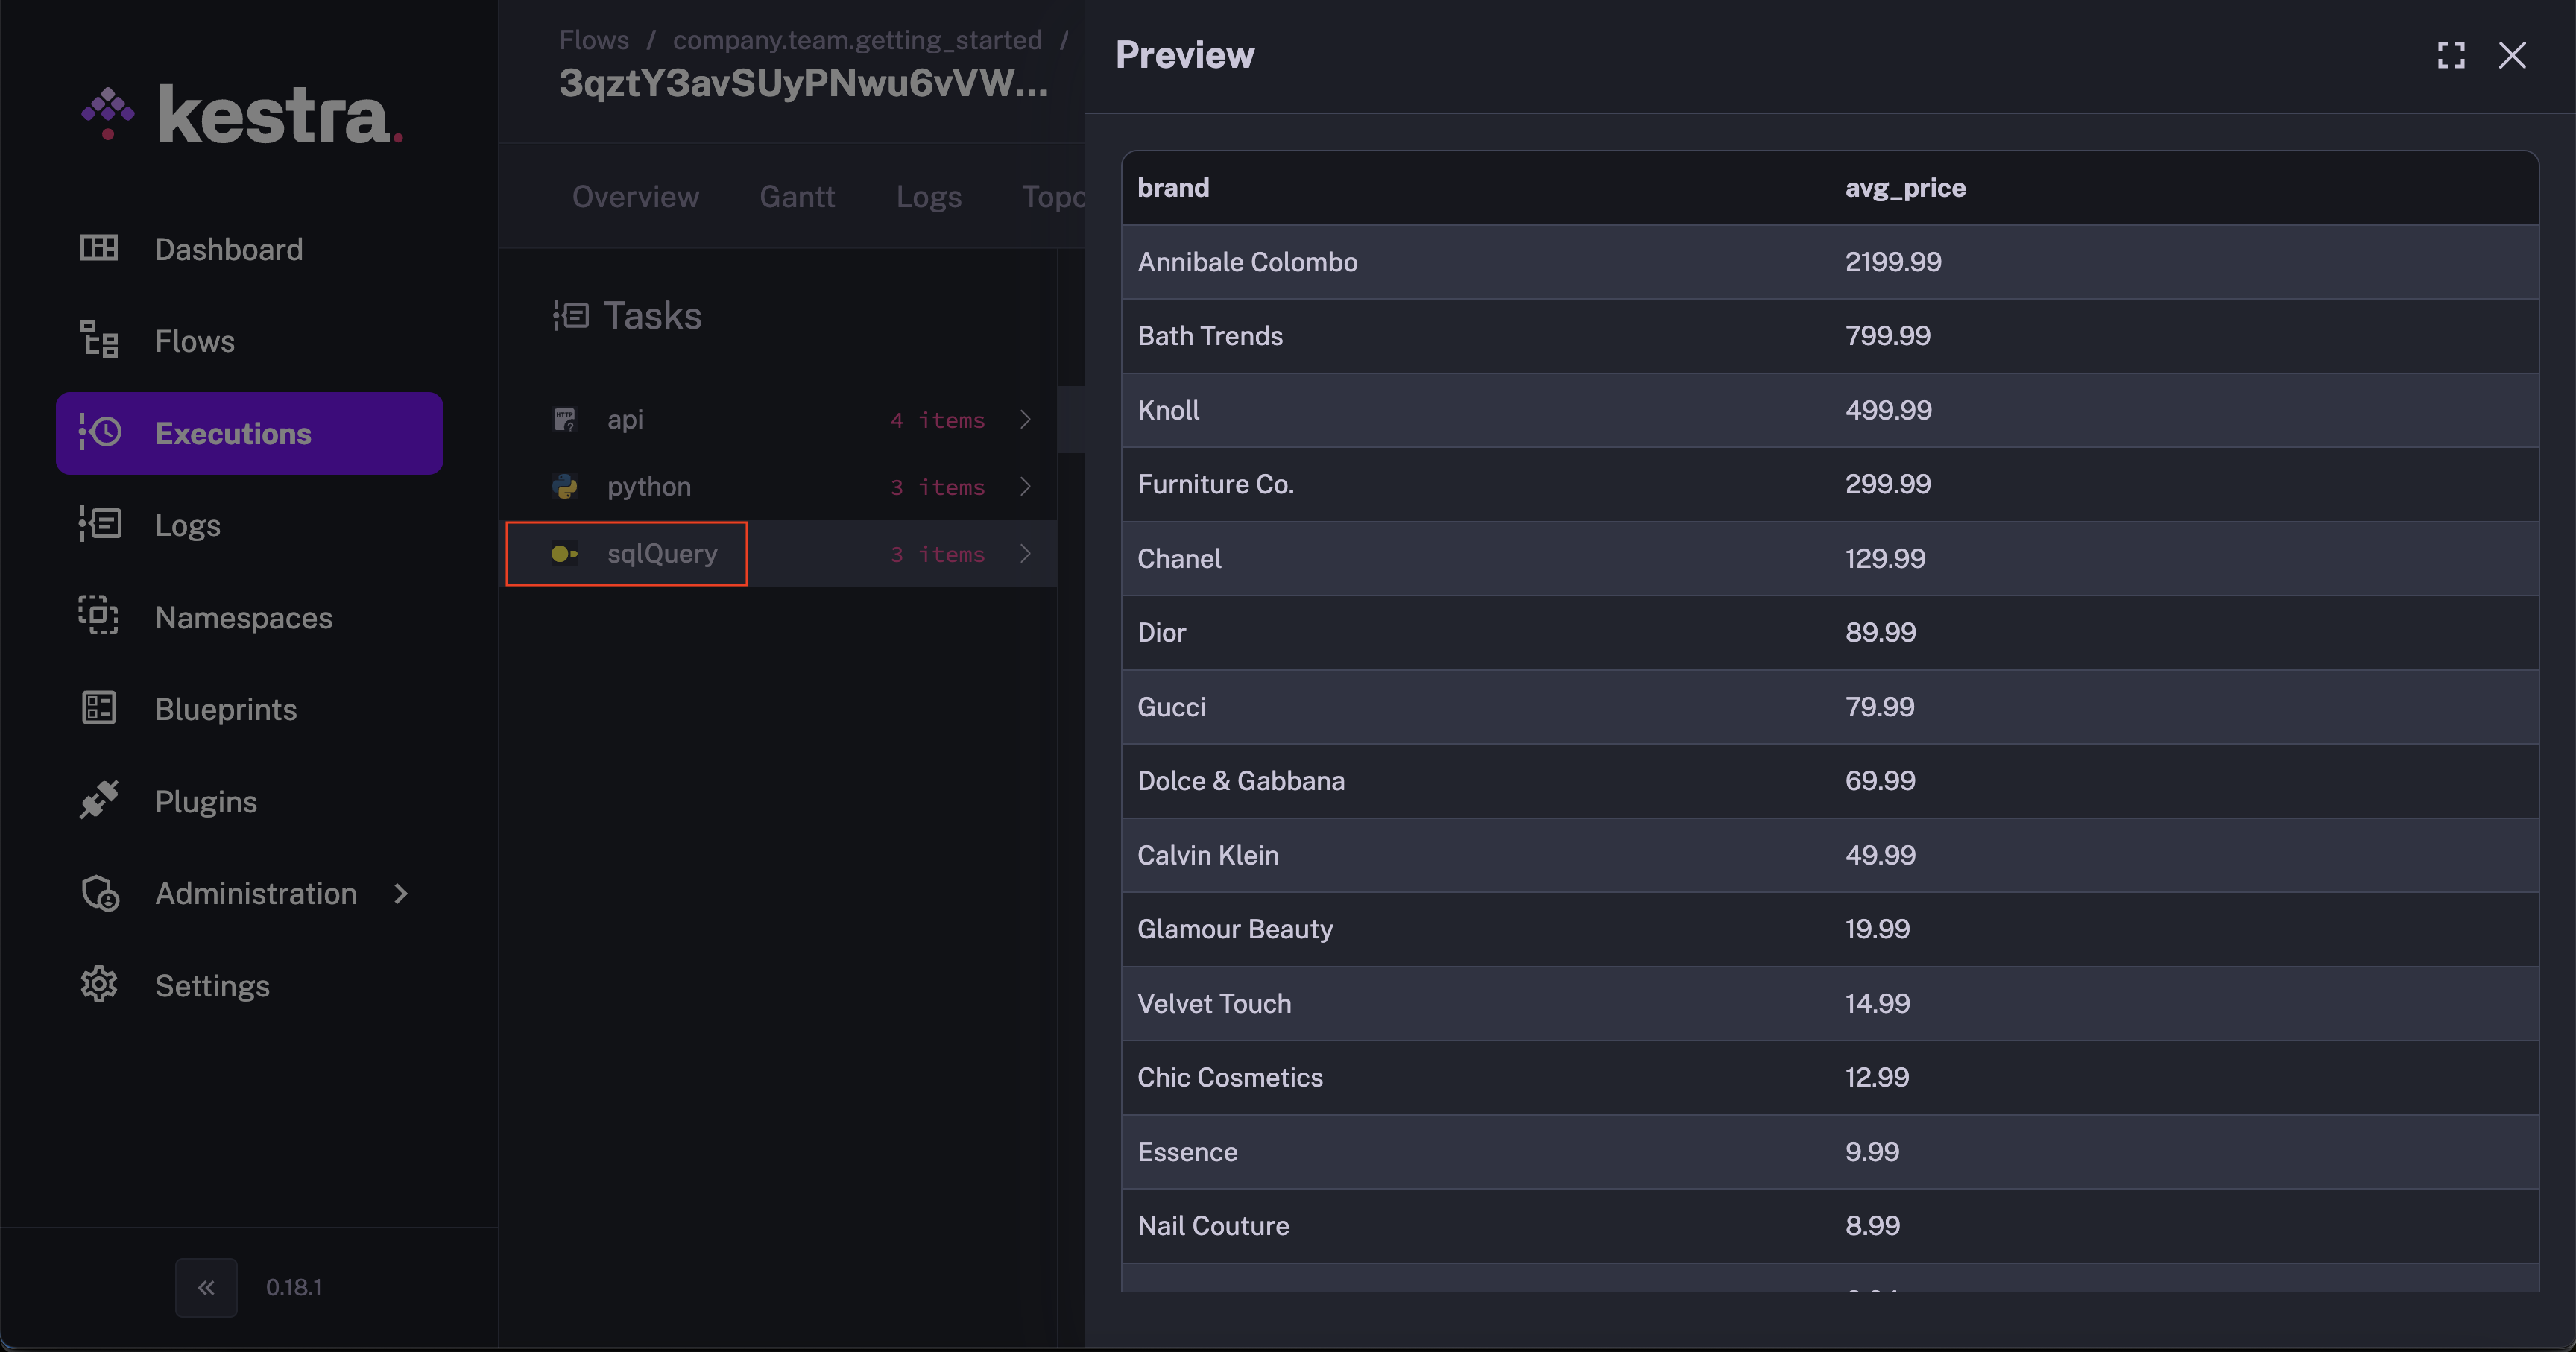Screen dimensions: 2576x1352
Task: Click company.team.getting_started breadcrumb link
Action: point(857,40)
